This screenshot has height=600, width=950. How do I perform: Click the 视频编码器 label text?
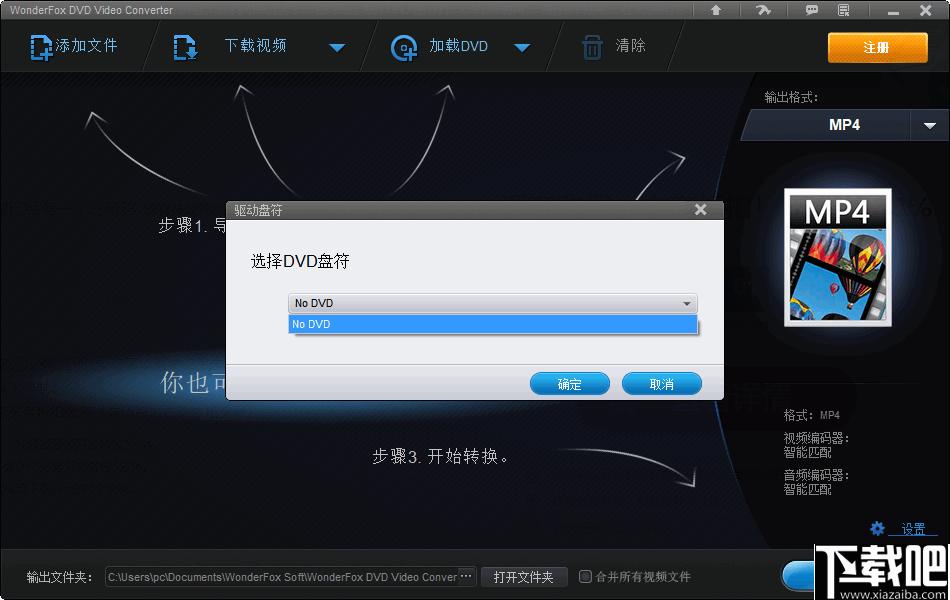tap(816, 438)
